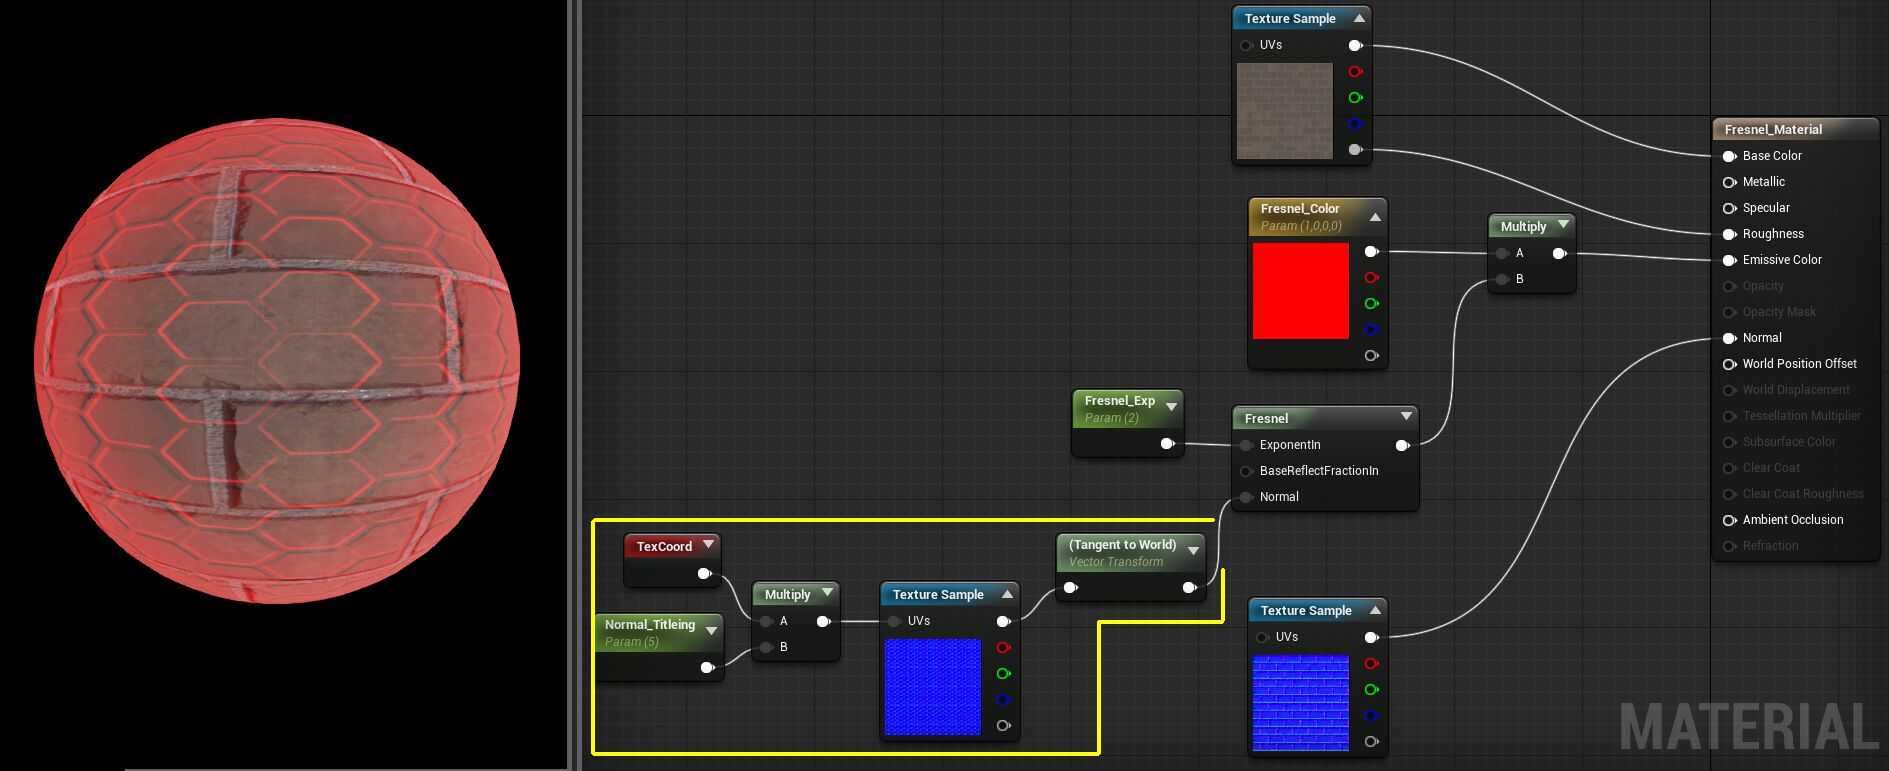Viewport: 1889px width, 771px height.
Task: Select the Fresnel_Color node title
Action: (1299, 208)
